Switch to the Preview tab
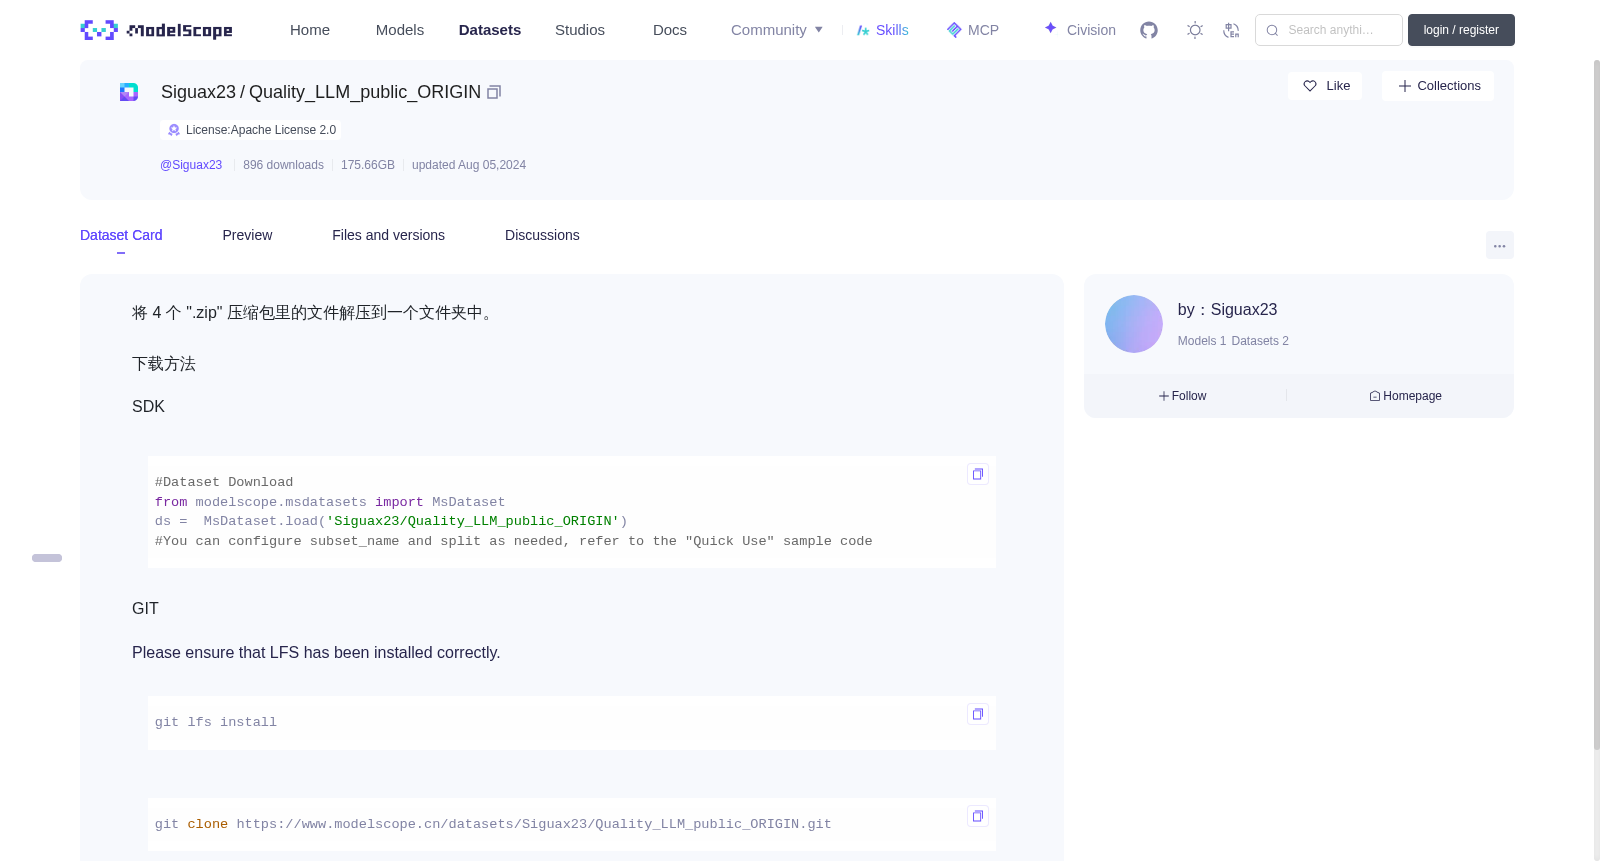Viewport: 1600px width, 861px height. click(247, 235)
